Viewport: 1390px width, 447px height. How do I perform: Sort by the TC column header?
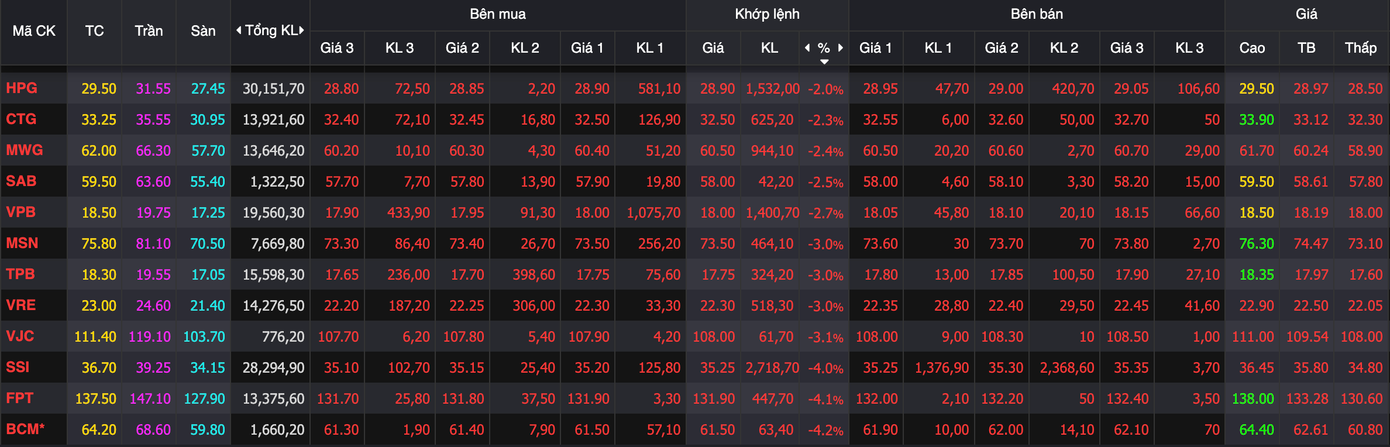click(95, 31)
